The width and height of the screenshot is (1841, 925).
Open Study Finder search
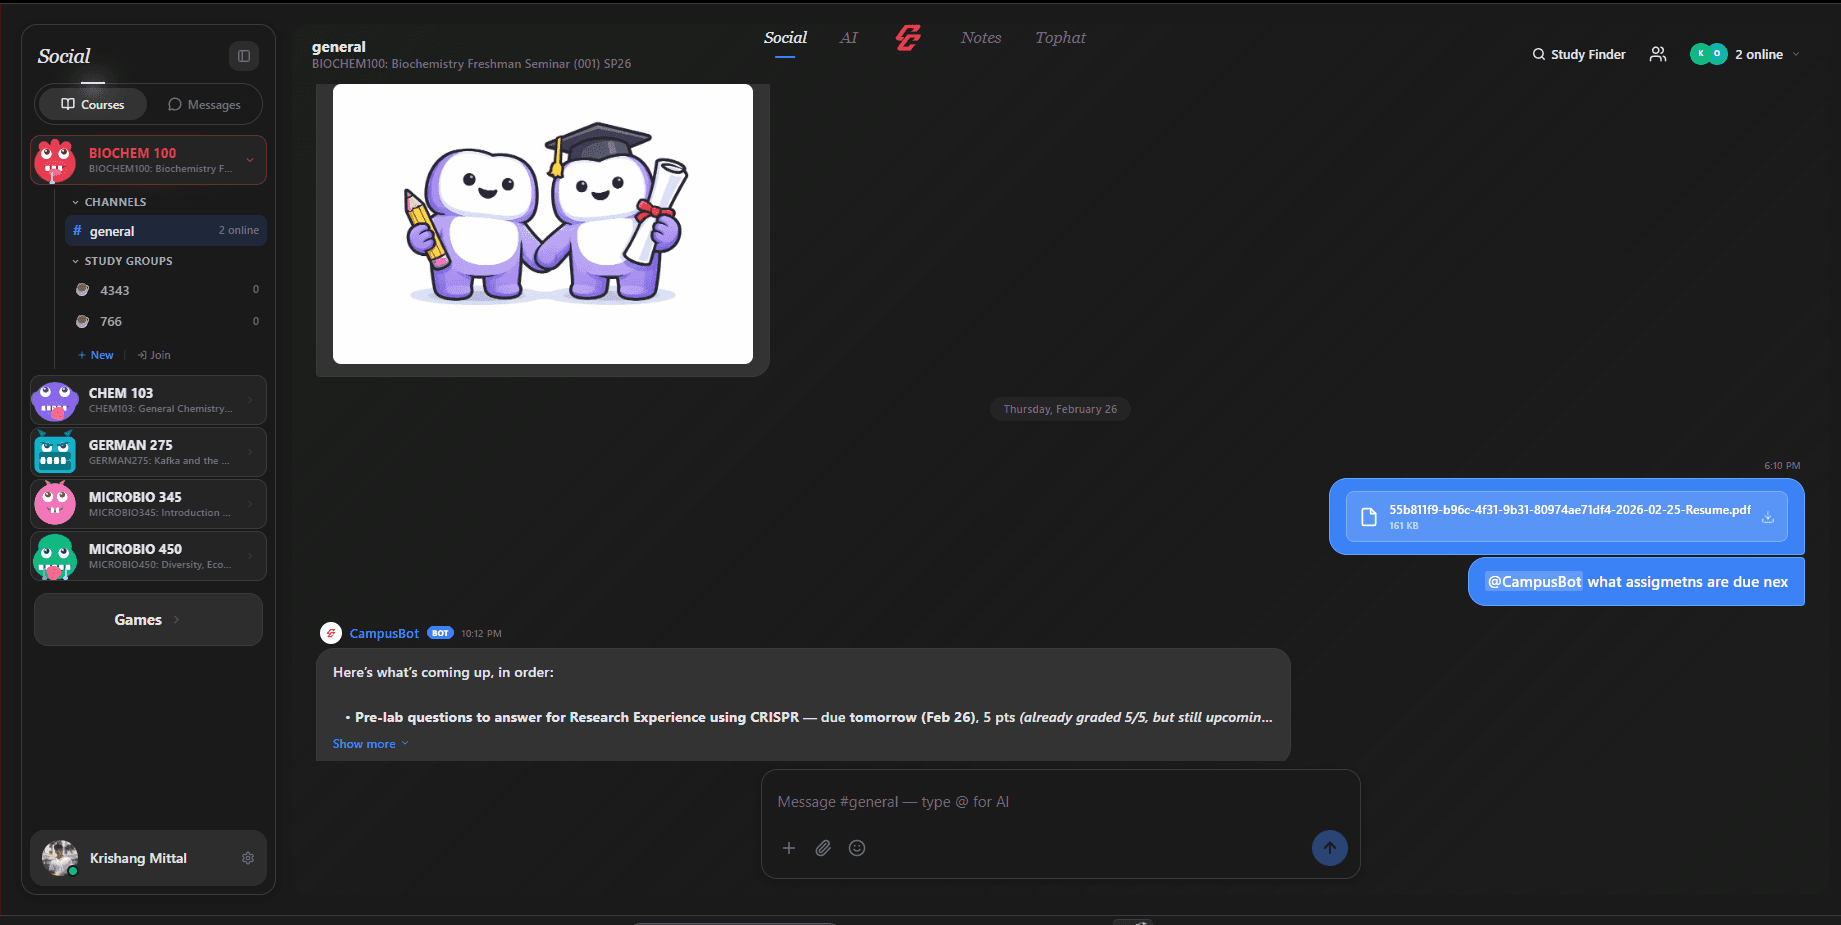pos(1578,54)
